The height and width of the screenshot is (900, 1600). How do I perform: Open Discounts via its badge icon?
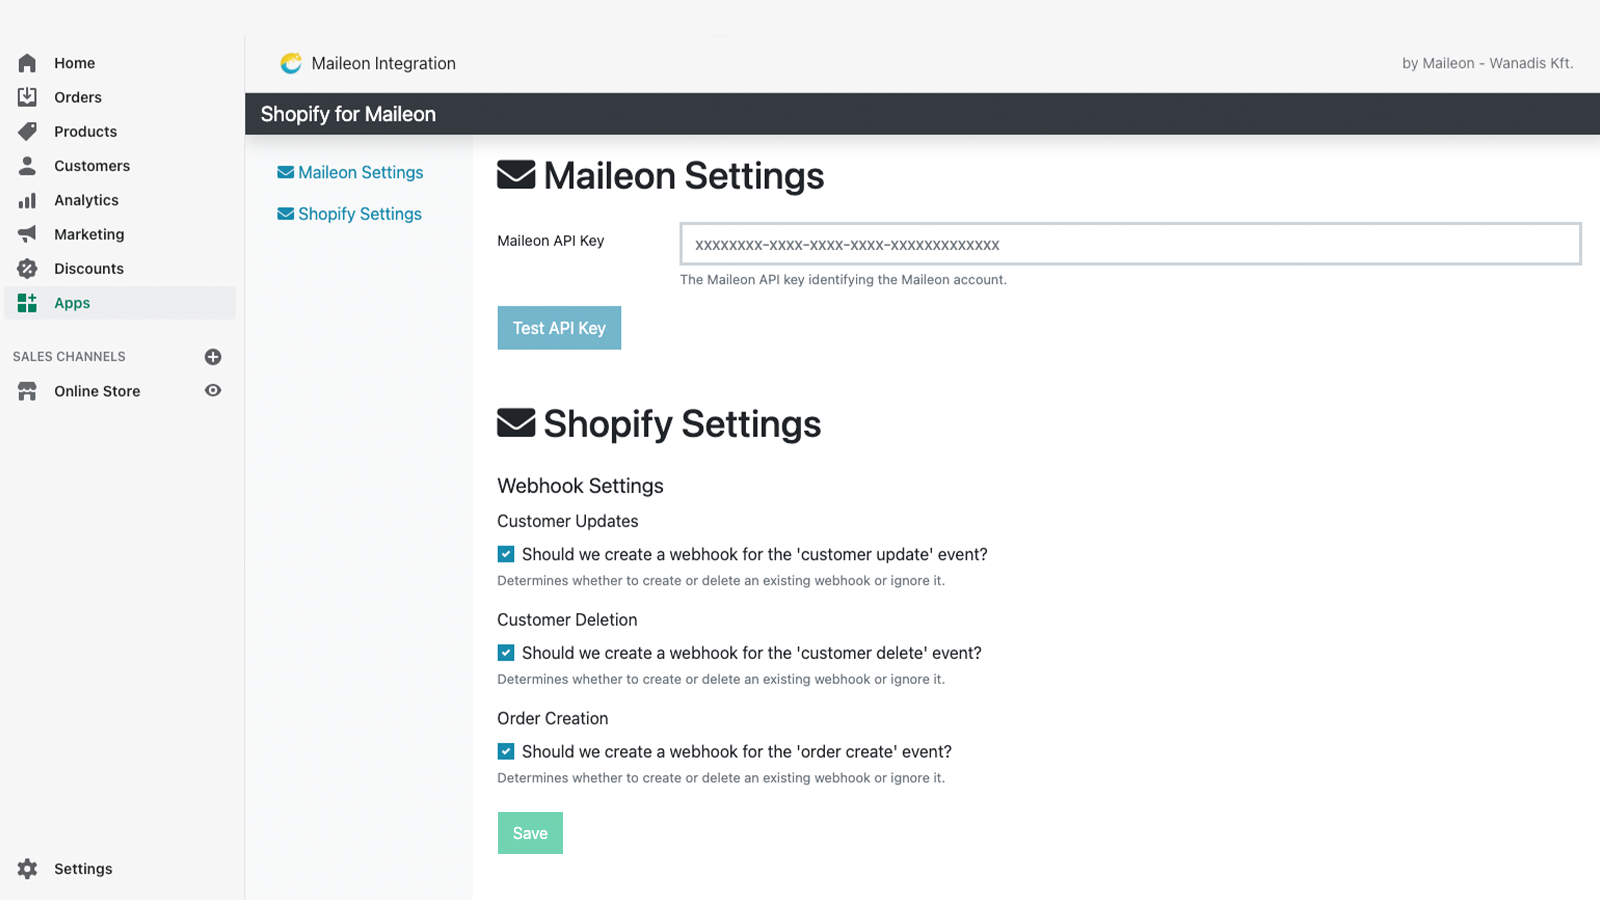(x=27, y=268)
